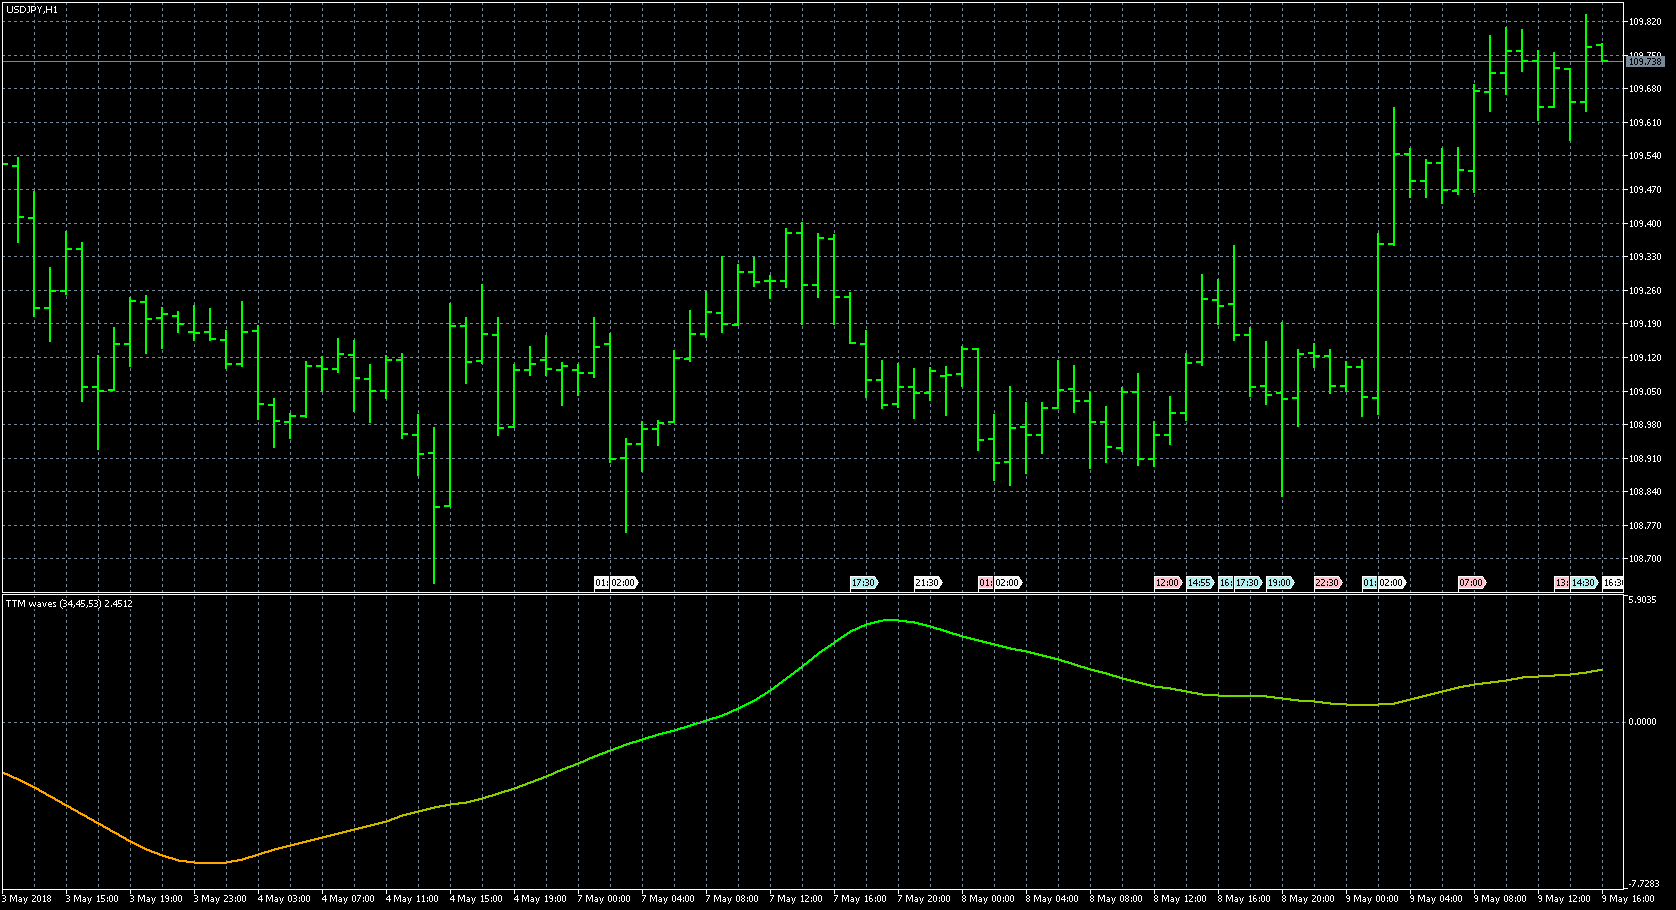Screen dimensions: 1676x910
Task: Click the 8 May 12:00 time label
Action: tap(1180, 899)
